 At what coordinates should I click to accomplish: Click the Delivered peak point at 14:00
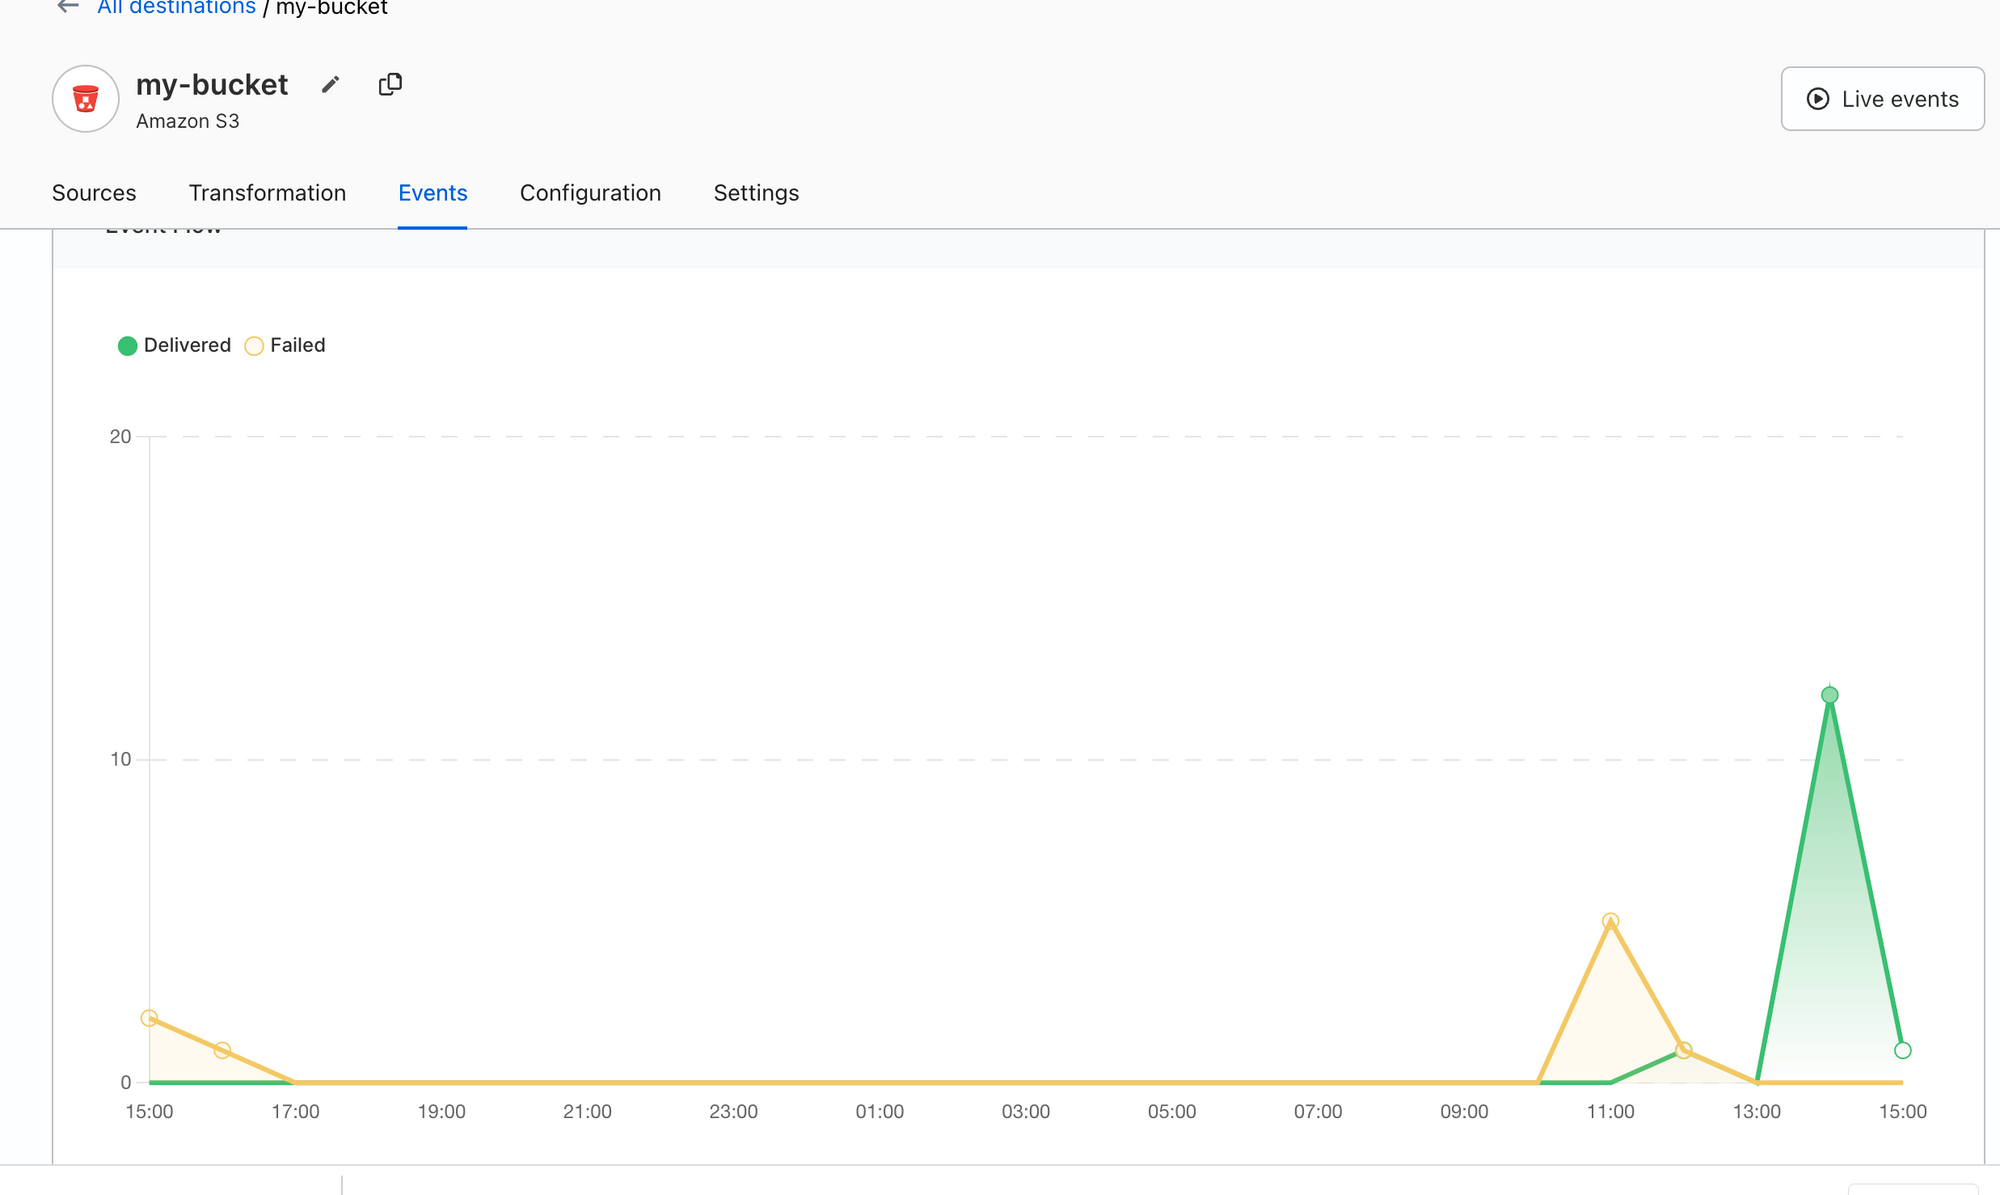[x=1829, y=695]
